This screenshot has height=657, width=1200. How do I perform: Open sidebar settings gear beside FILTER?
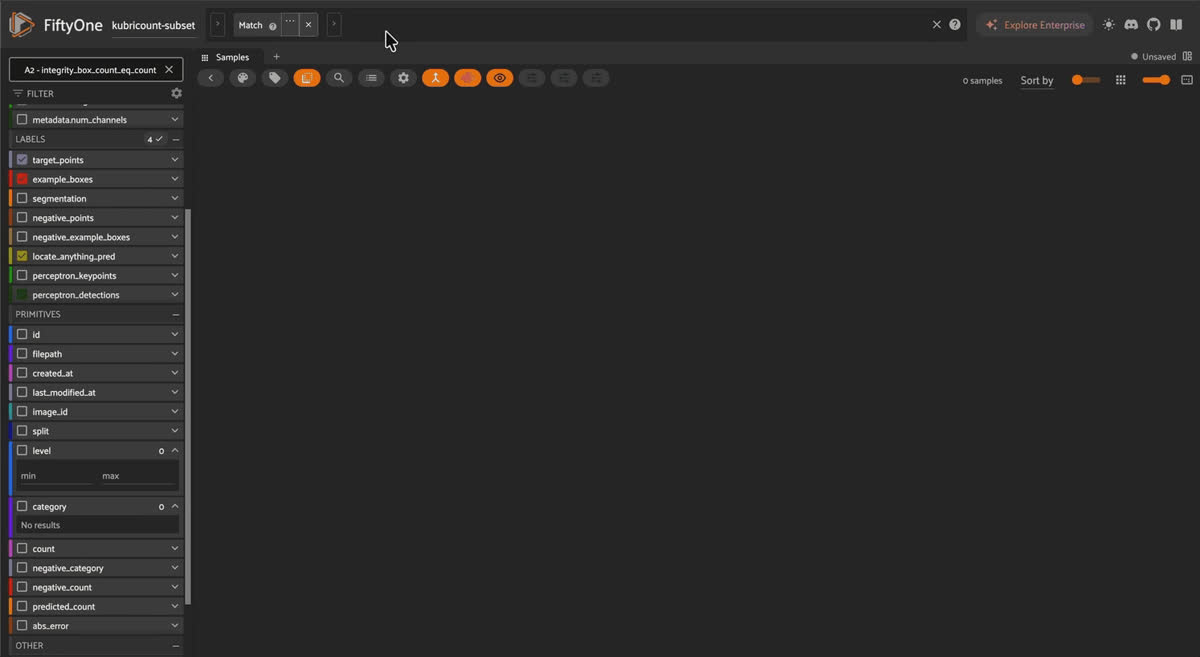pyautogui.click(x=177, y=93)
